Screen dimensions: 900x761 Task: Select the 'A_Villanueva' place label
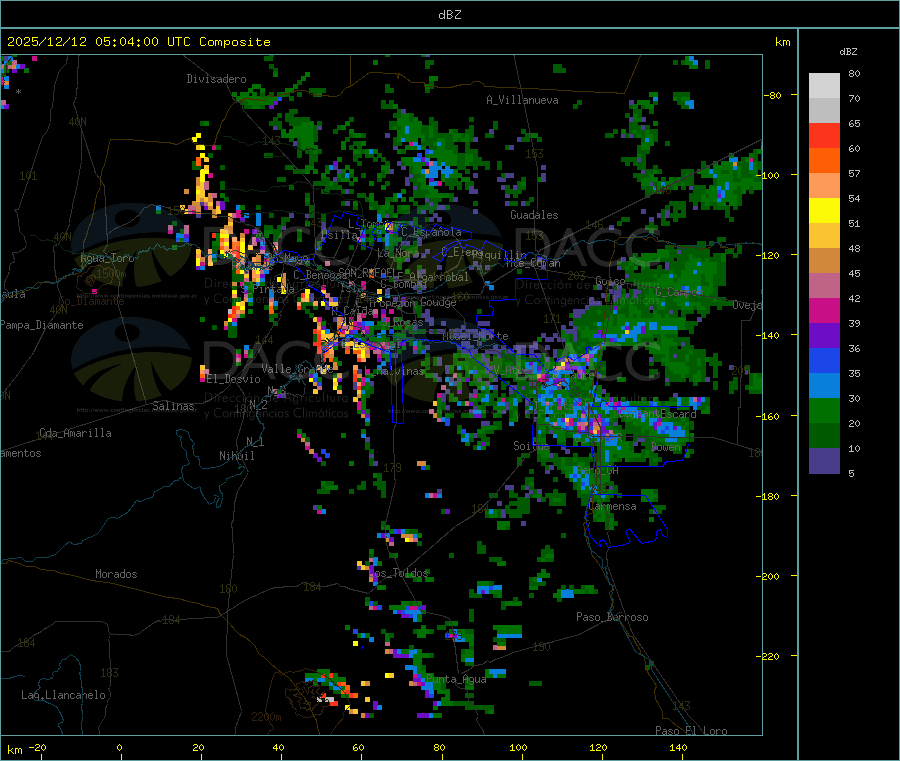pyautogui.click(x=522, y=100)
